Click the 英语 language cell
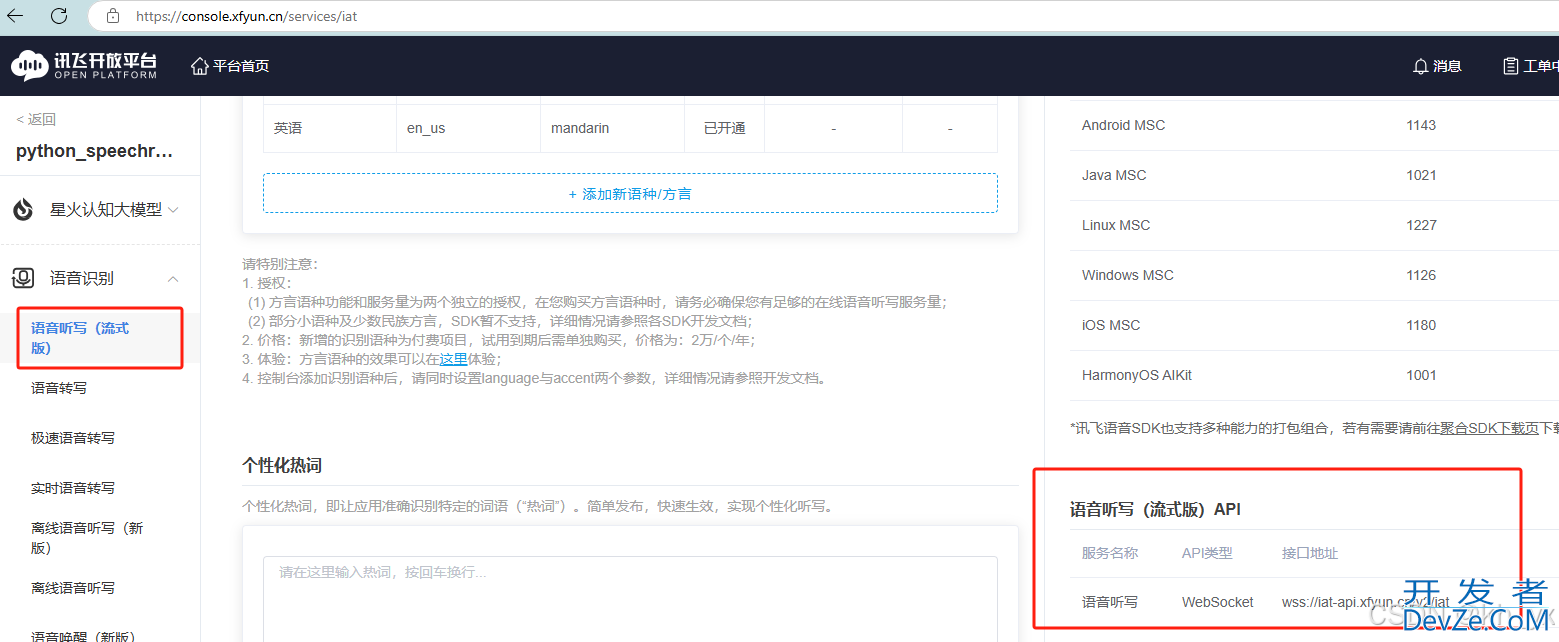Viewport: 1559px width, 642px height. (288, 128)
